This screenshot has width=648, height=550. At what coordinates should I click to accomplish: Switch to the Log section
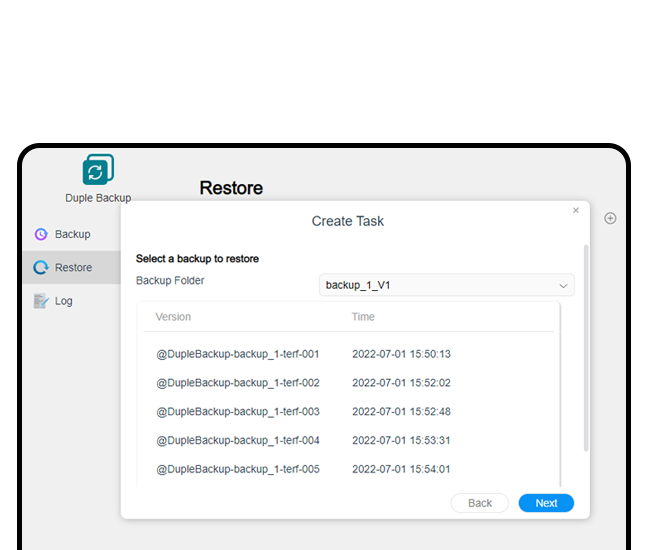tap(63, 301)
